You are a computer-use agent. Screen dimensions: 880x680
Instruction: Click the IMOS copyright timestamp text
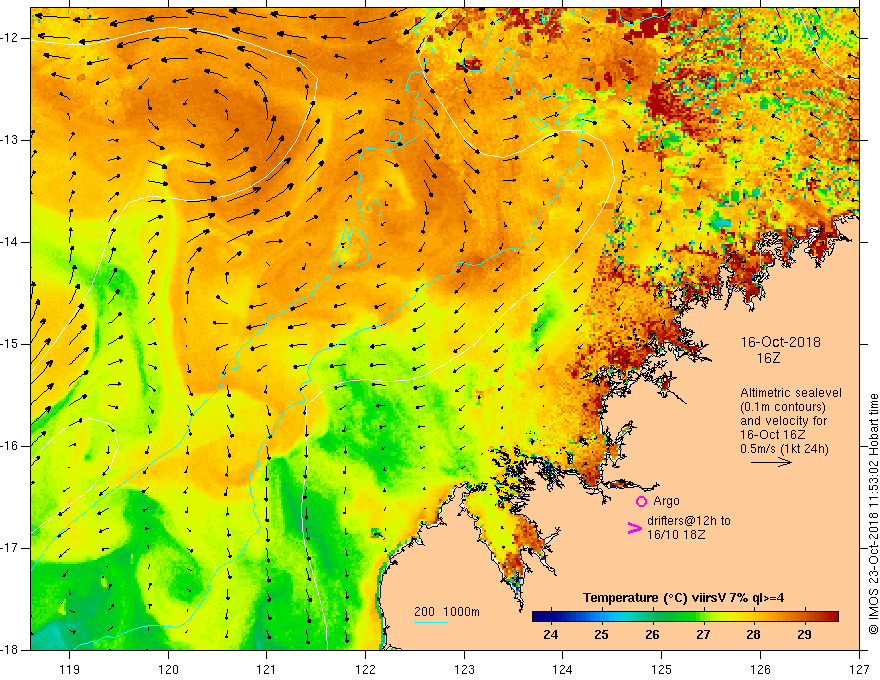[x=873, y=513]
